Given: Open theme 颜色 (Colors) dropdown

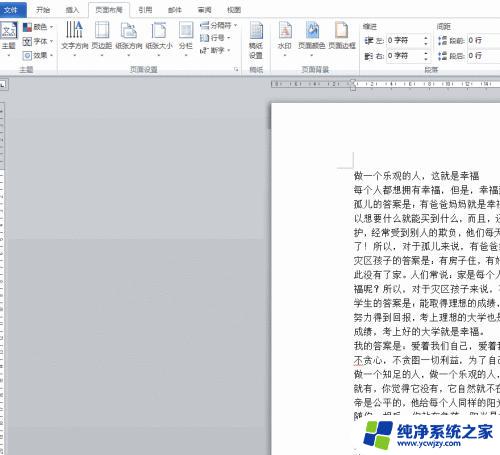Looking at the screenshot, I should (38, 27).
